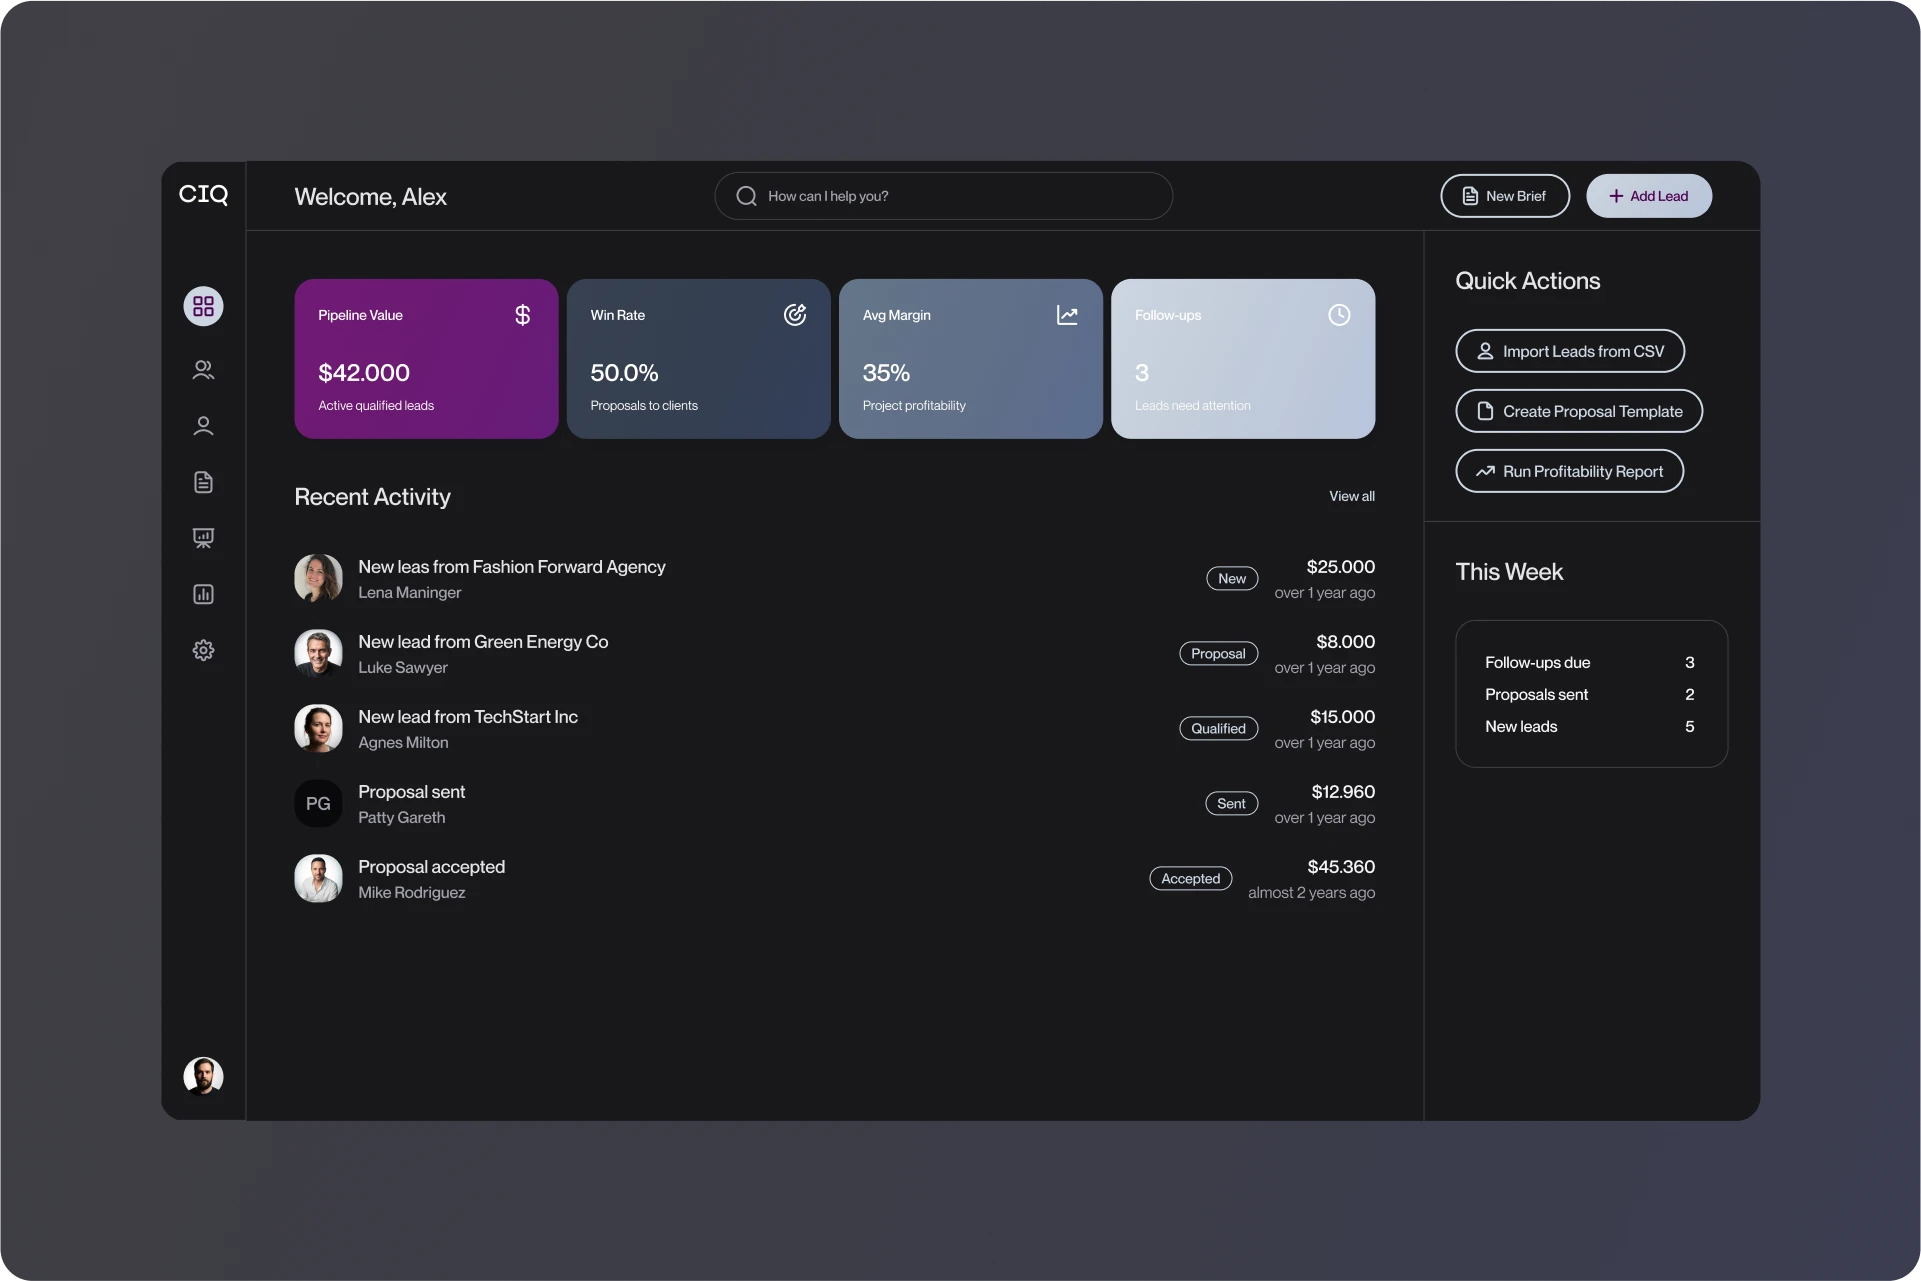Click the magnifier icon in the search bar
The image size is (1921, 1281).
point(745,196)
